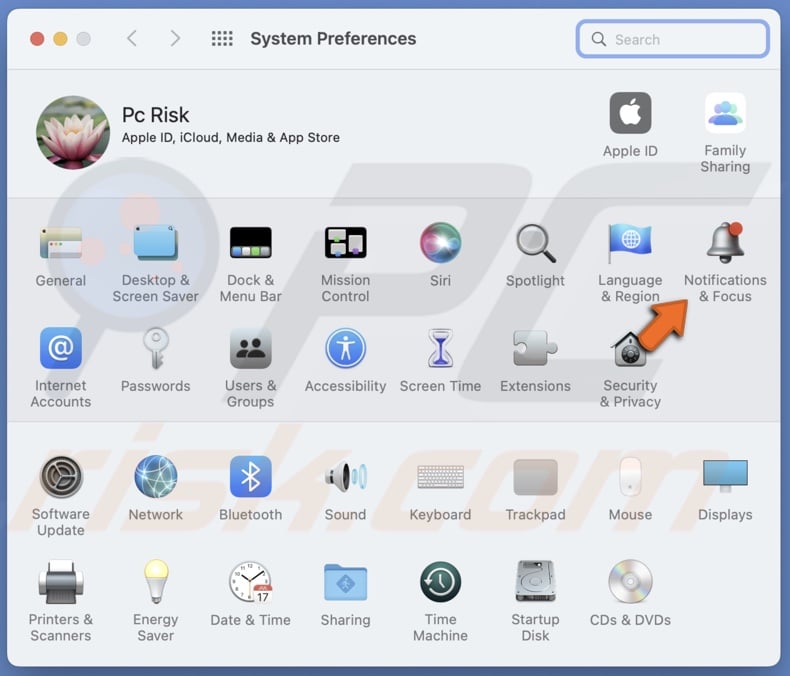
Task: Open Mission Control settings
Action: (x=345, y=243)
